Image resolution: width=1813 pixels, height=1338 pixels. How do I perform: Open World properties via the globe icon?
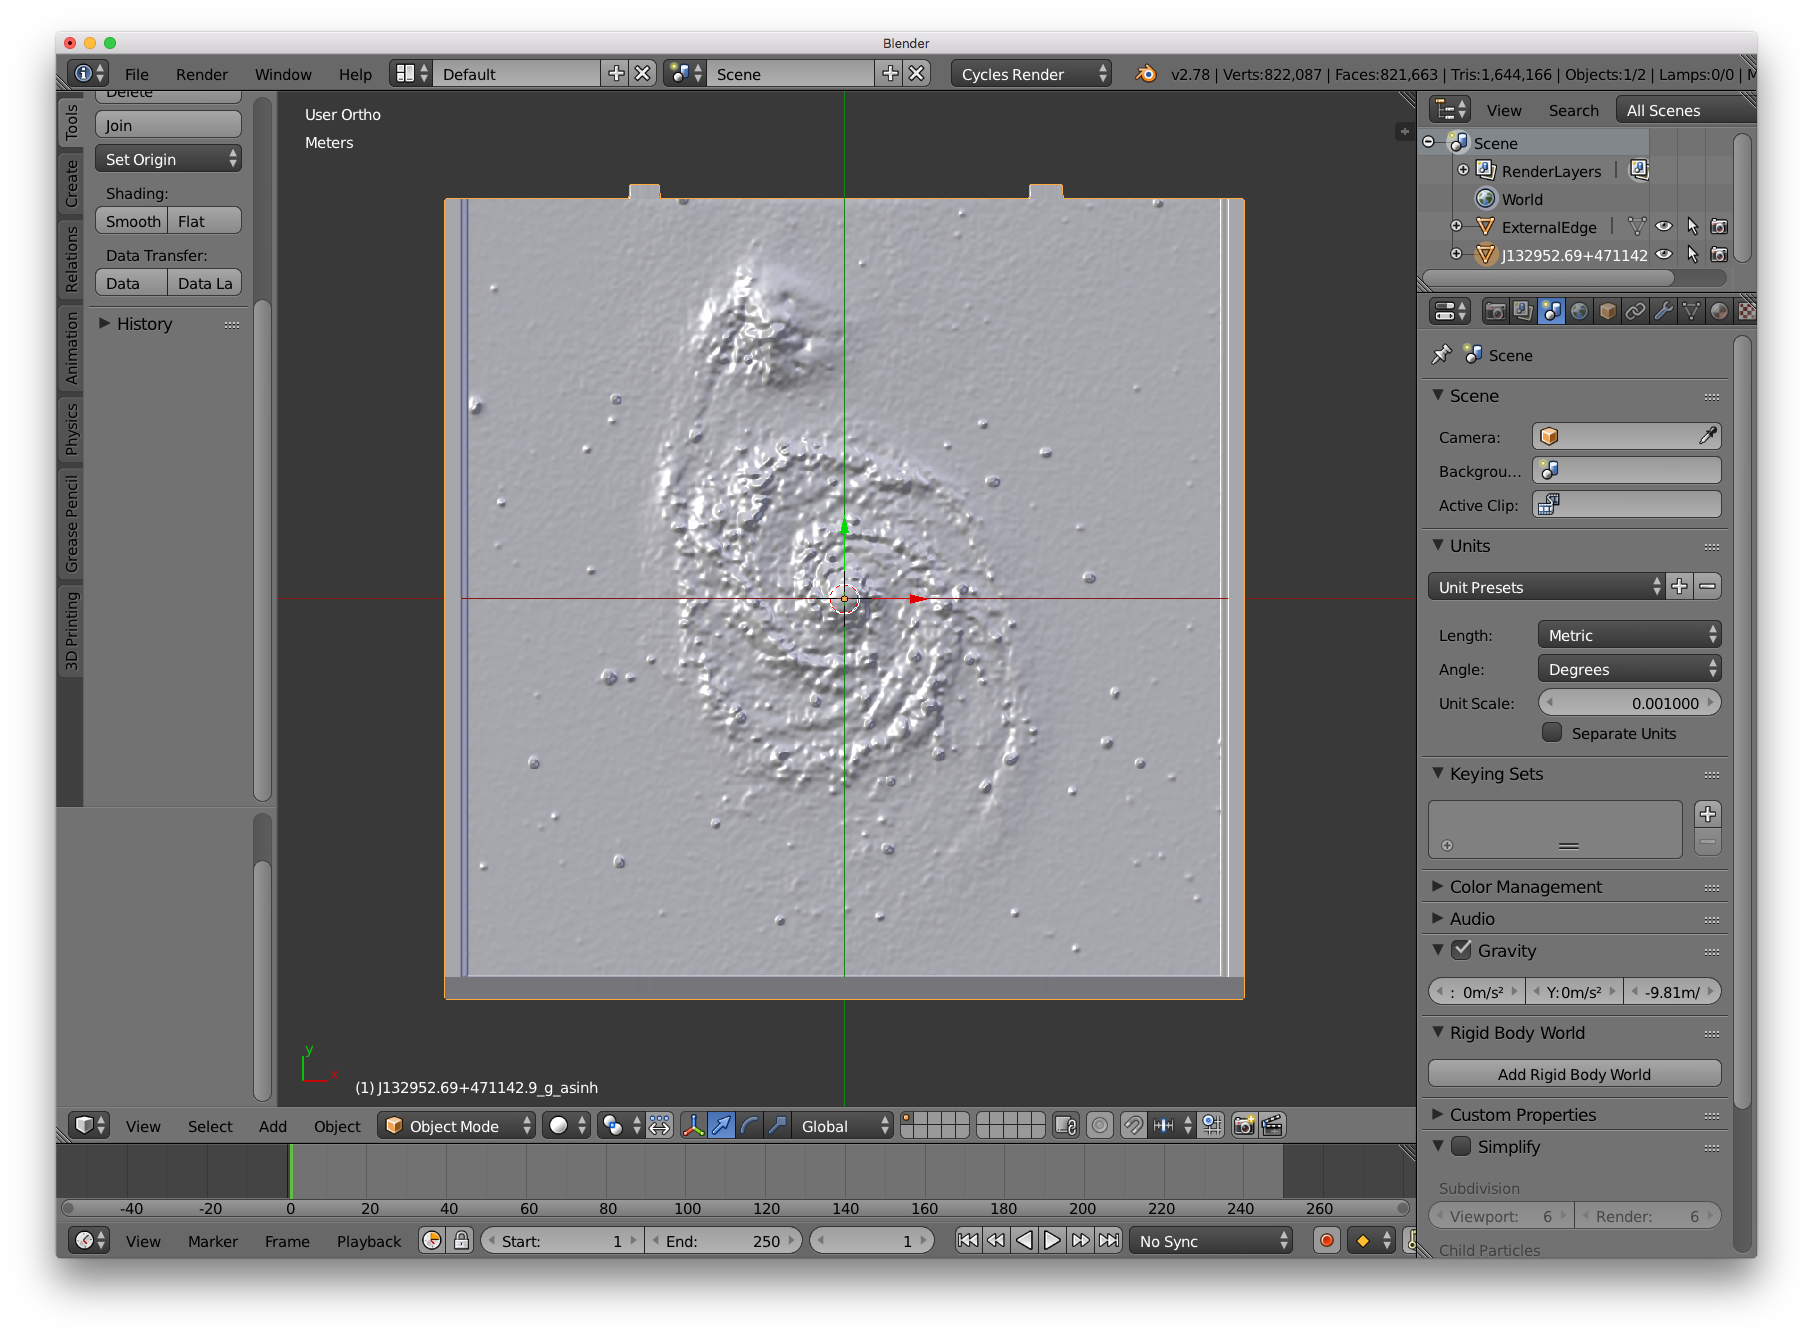1580,311
